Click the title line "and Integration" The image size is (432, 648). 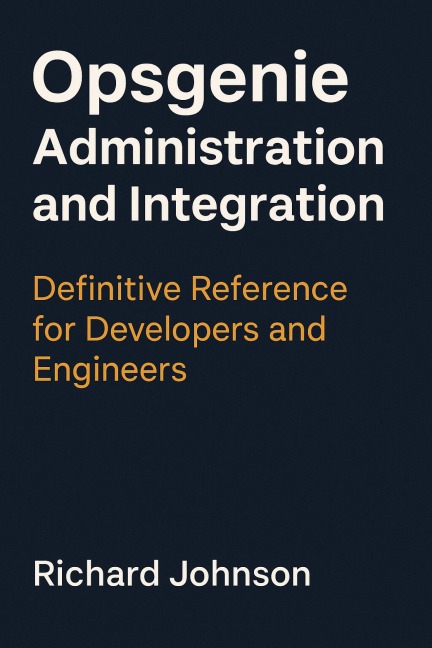(x=208, y=207)
